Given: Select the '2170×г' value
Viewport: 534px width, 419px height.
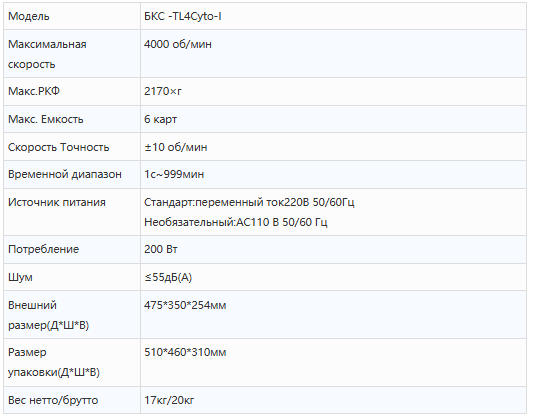Looking at the screenshot, I should pos(163,91).
